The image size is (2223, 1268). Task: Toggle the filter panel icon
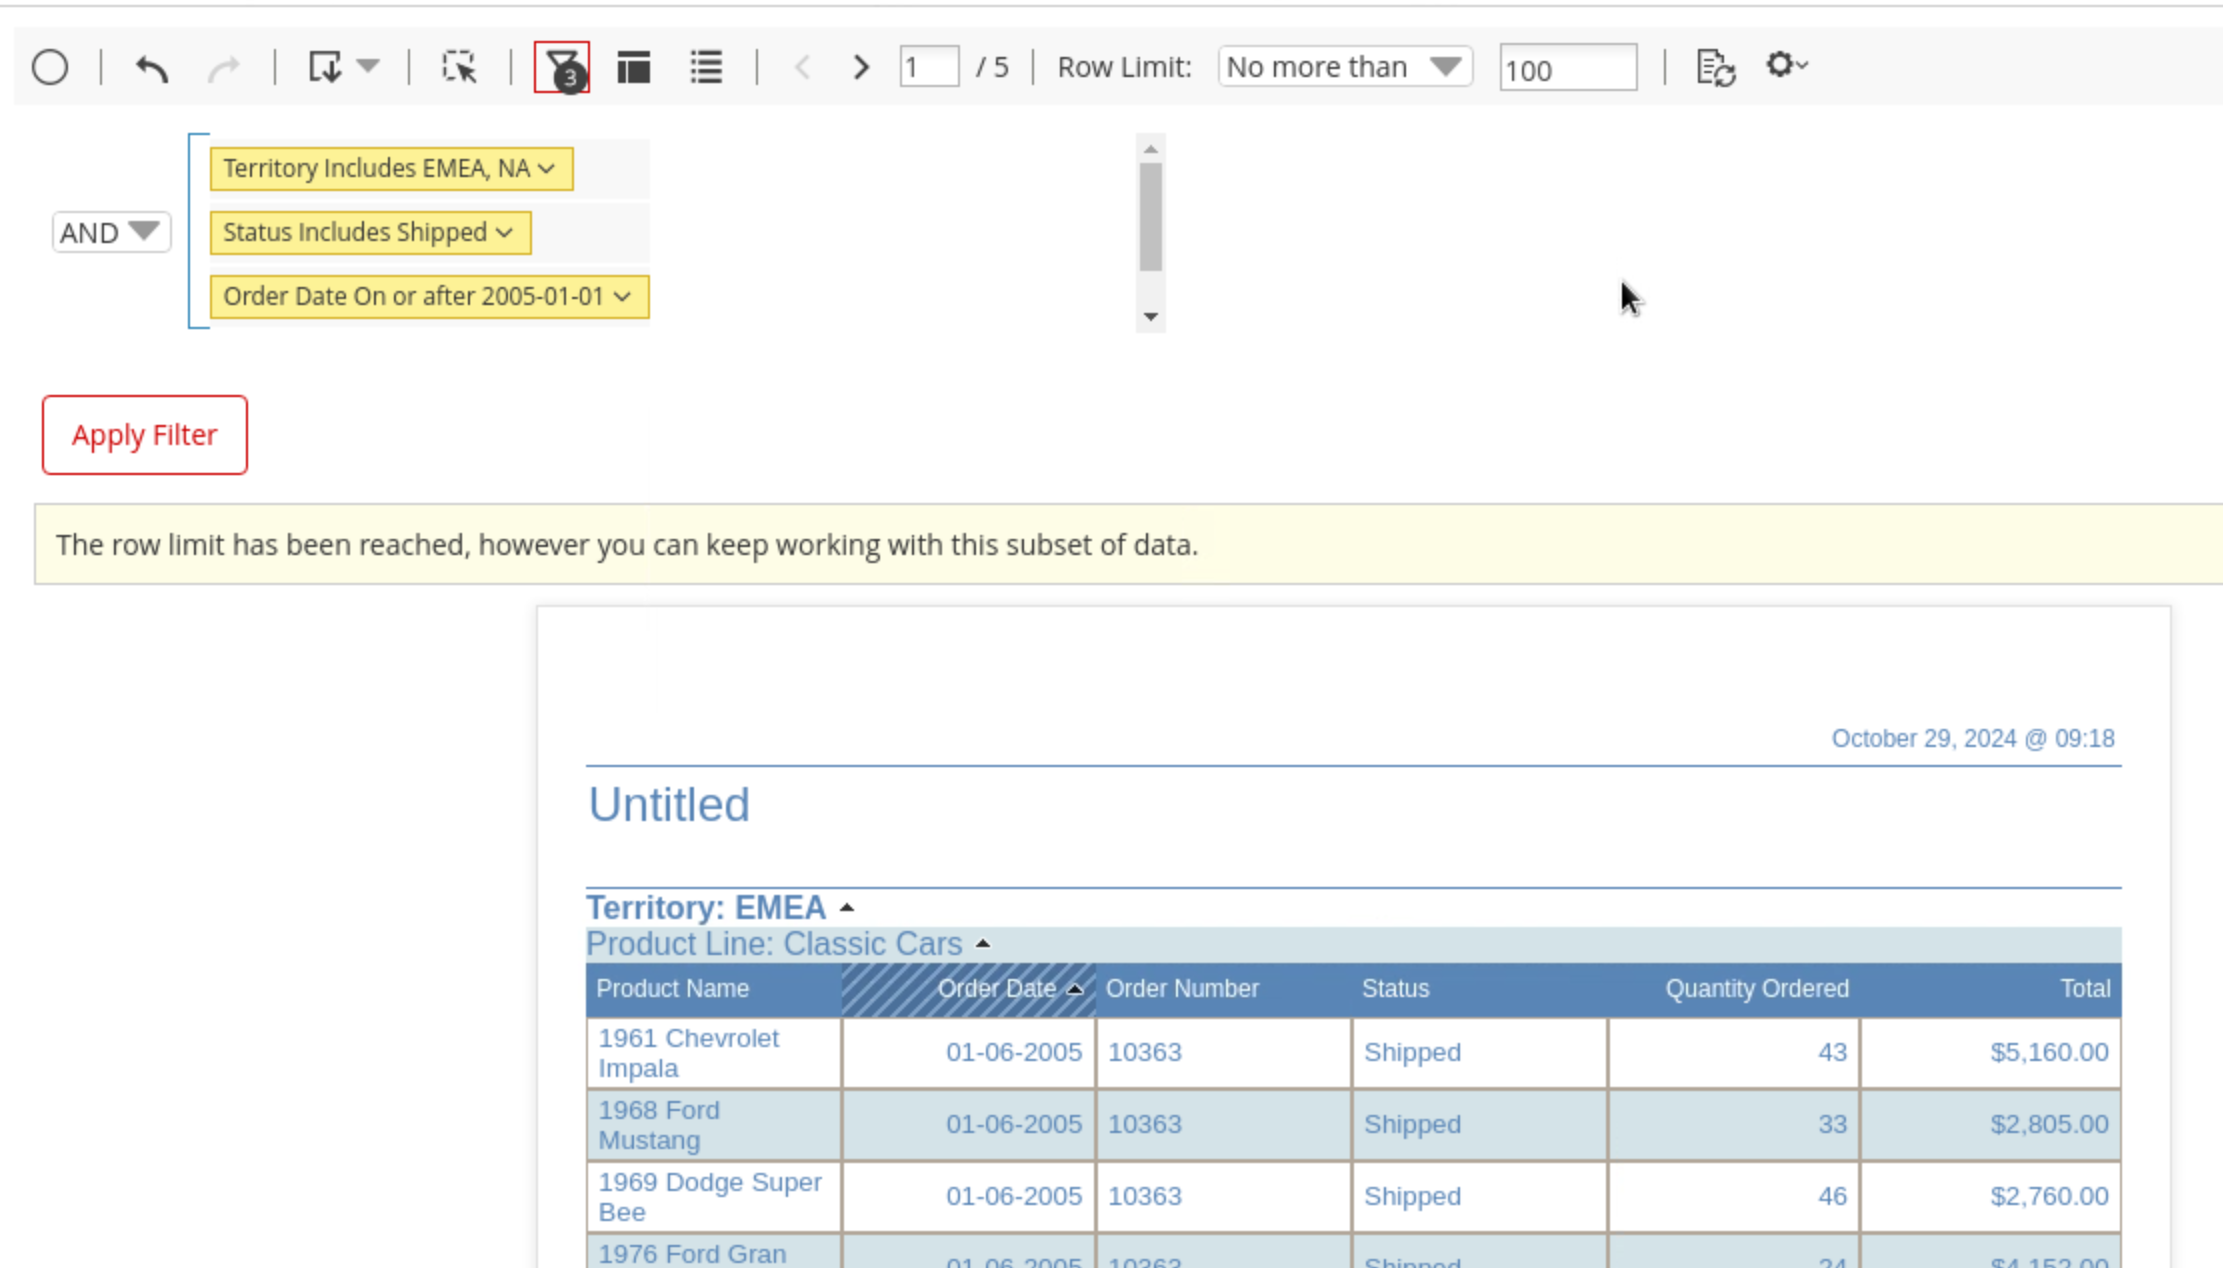pos(562,68)
